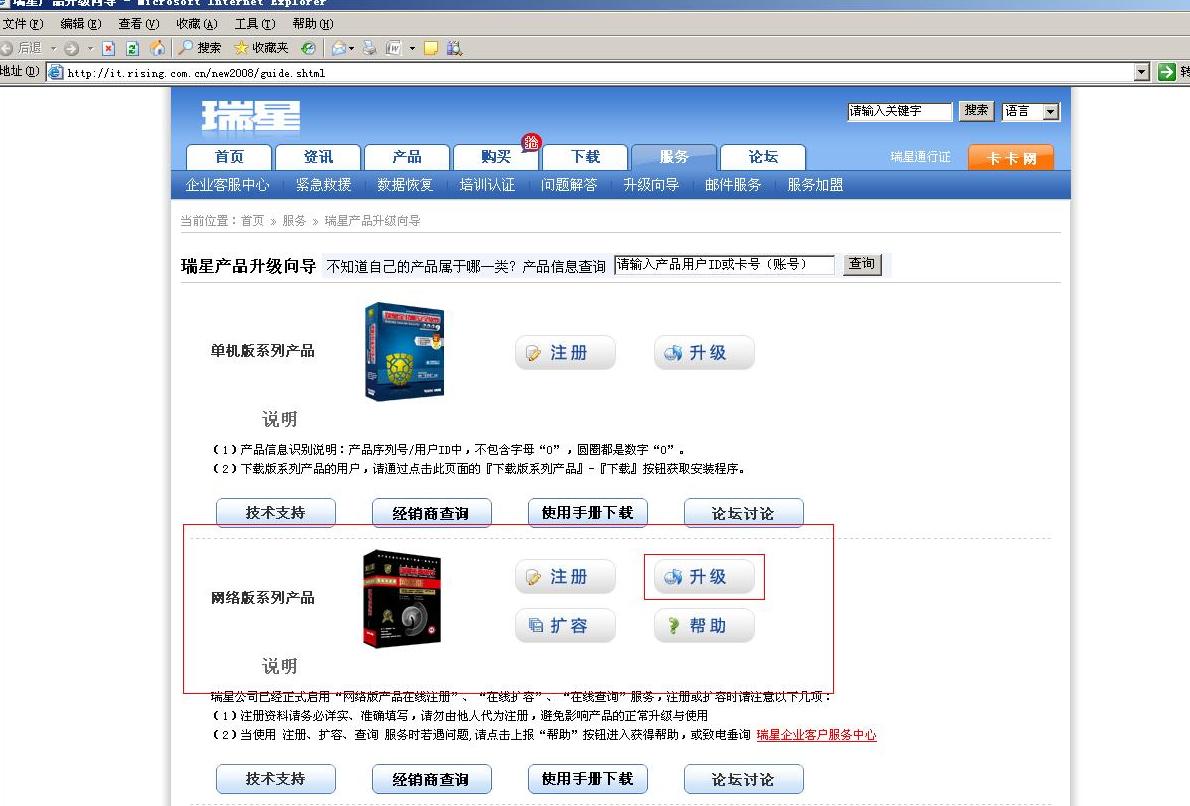Expand the edit-with-Word dropdown arrow

click(x=412, y=49)
